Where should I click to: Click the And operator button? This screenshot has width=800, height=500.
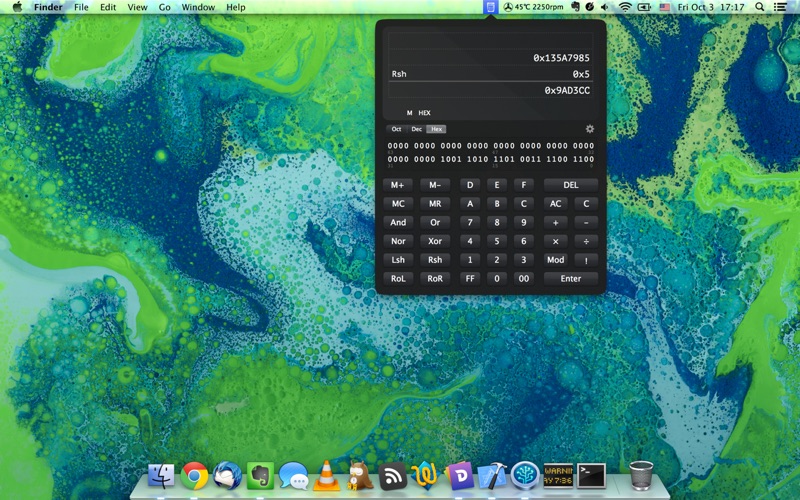point(398,222)
